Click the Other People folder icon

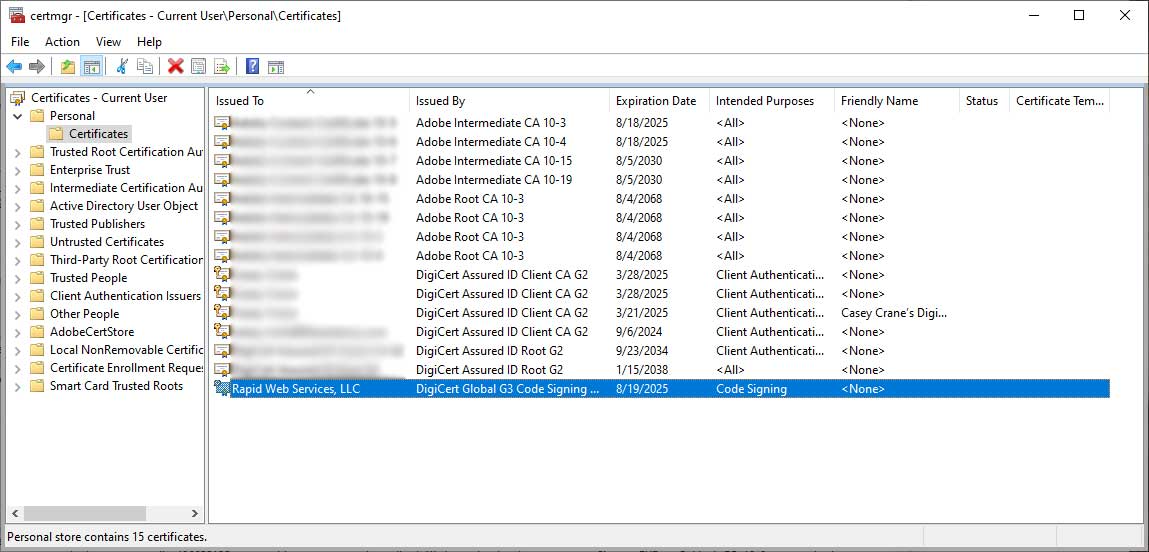37,314
